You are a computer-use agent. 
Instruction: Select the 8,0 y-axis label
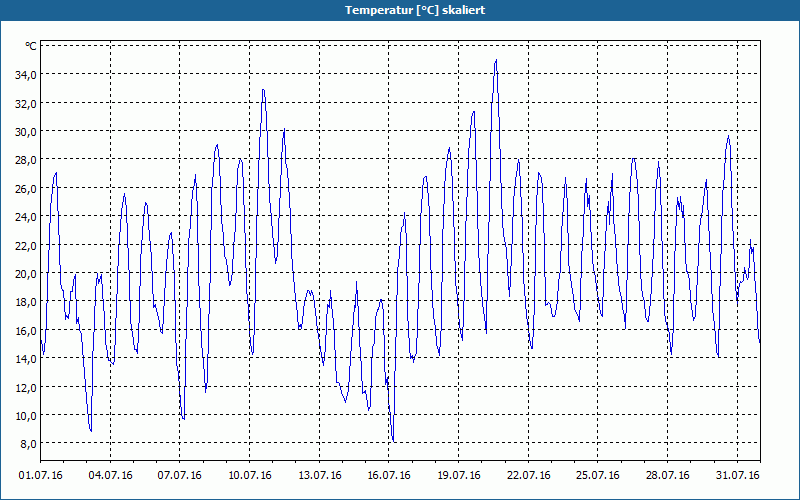coord(29,443)
